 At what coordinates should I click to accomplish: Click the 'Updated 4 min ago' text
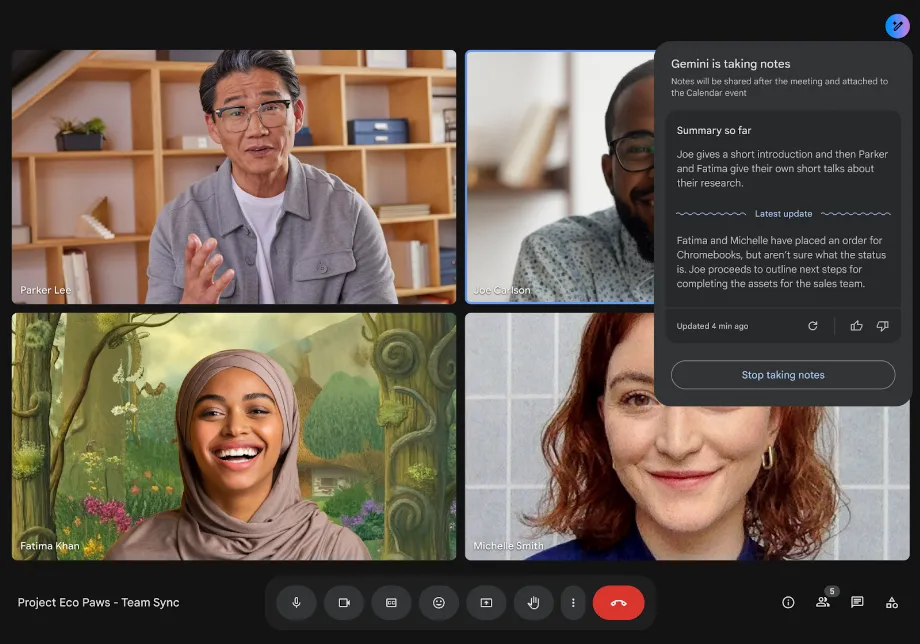[712, 326]
